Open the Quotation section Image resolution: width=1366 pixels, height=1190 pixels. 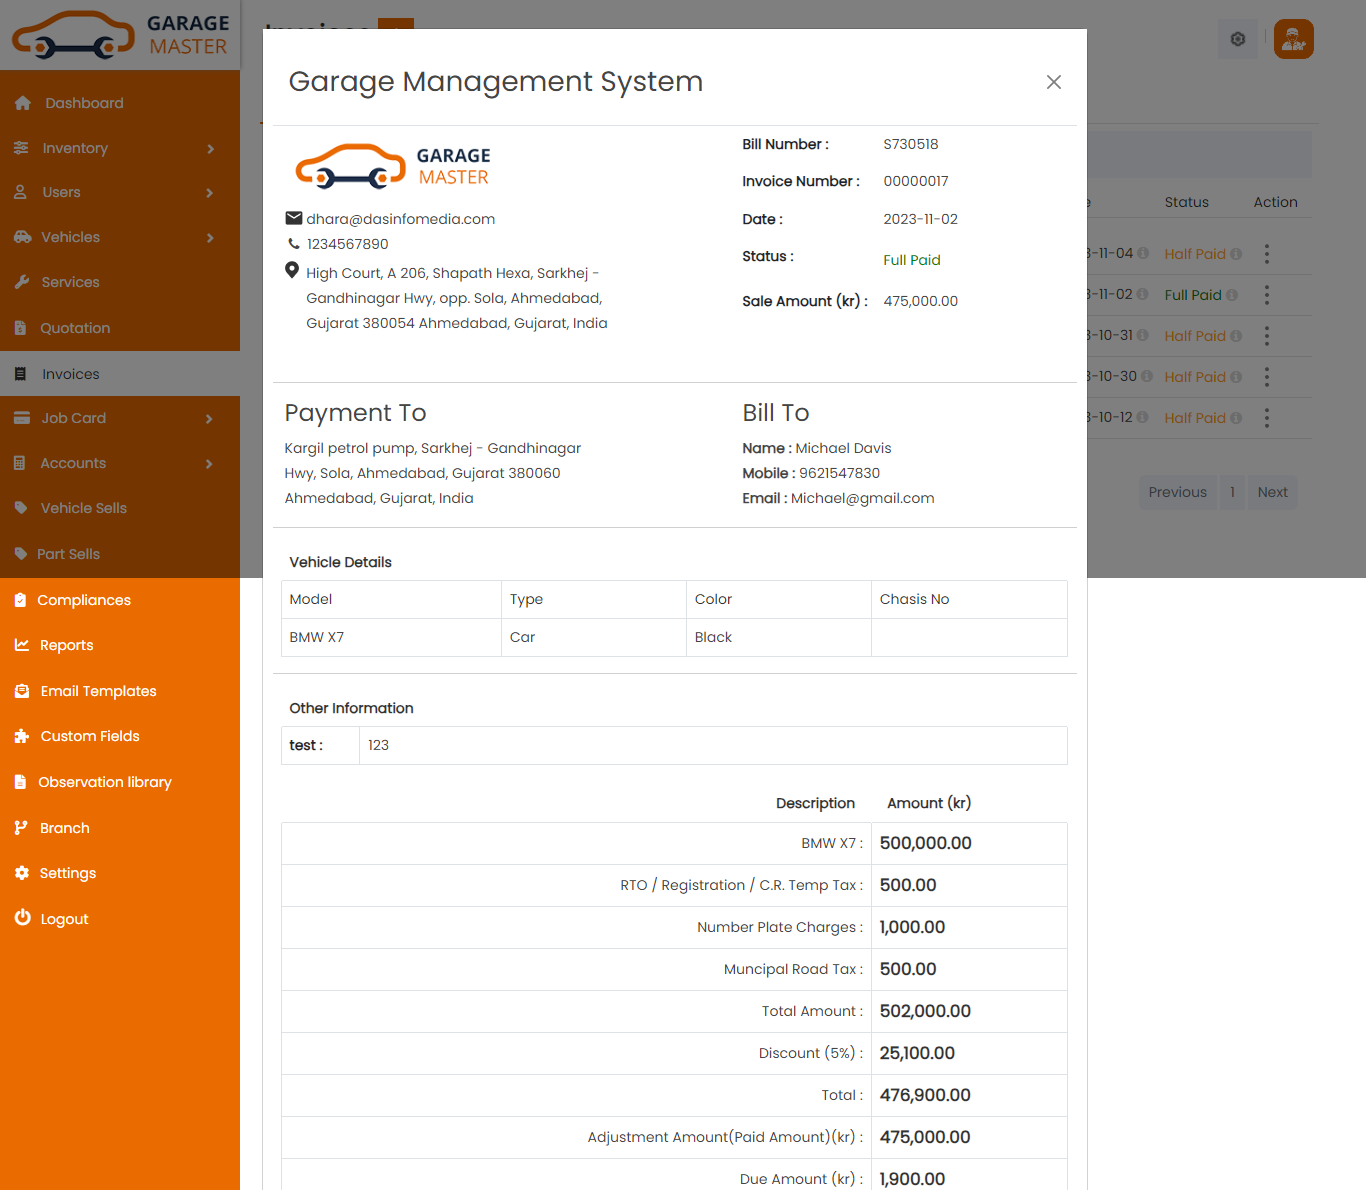coord(74,328)
